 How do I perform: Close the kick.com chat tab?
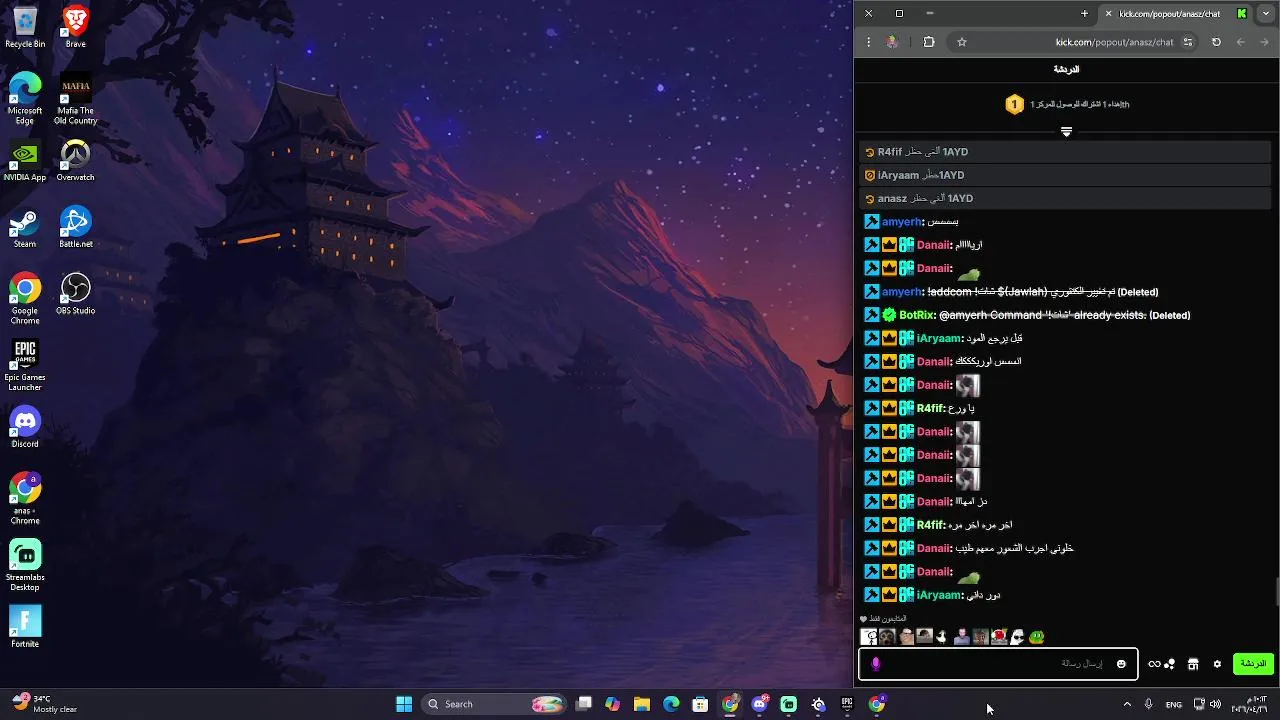1108,14
